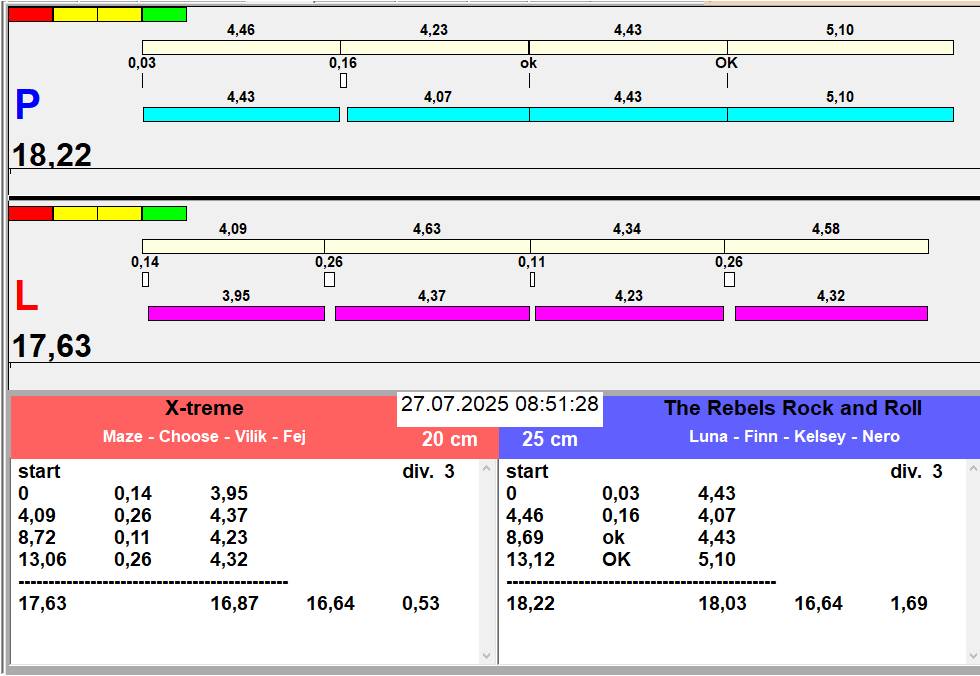
Task: Click the marker box below 0,14 in L lane
Action: click(145, 280)
